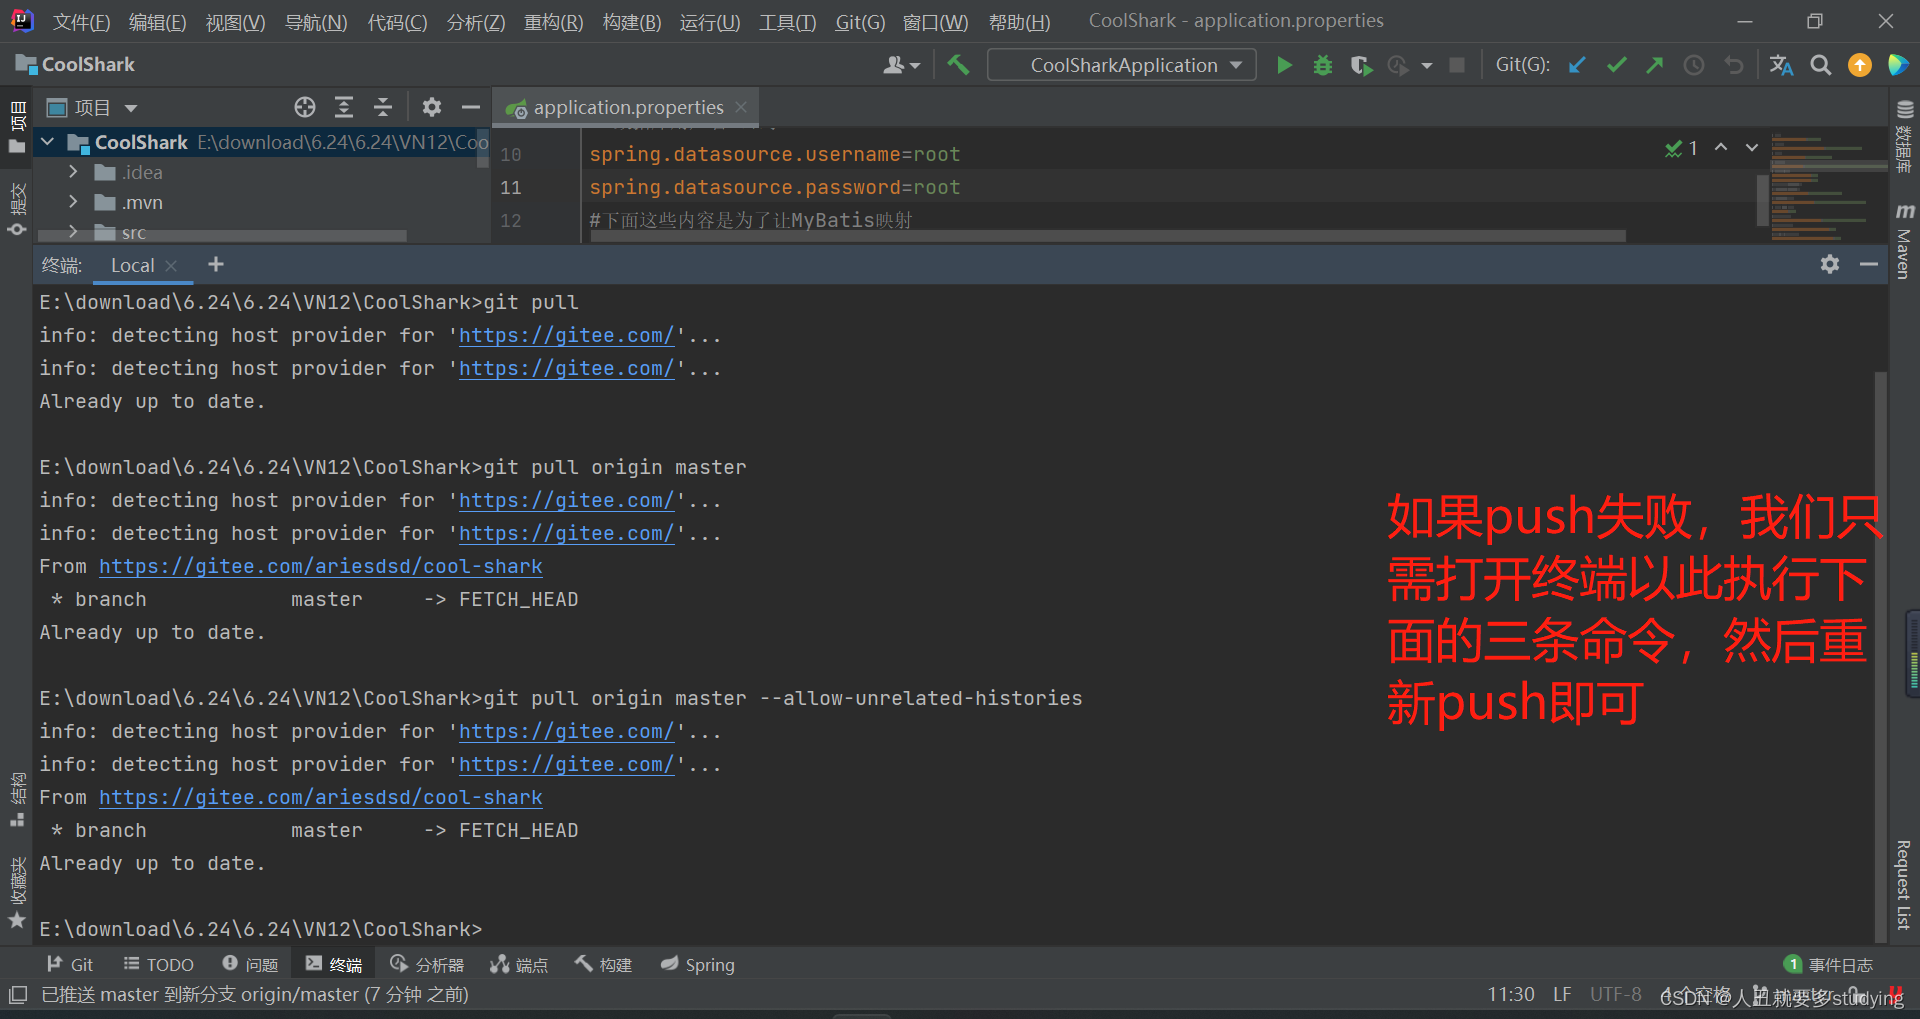The height and width of the screenshot is (1019, 1920).
Task: Rollback changes with undo arrow icon
Action: pos(1733,65)
